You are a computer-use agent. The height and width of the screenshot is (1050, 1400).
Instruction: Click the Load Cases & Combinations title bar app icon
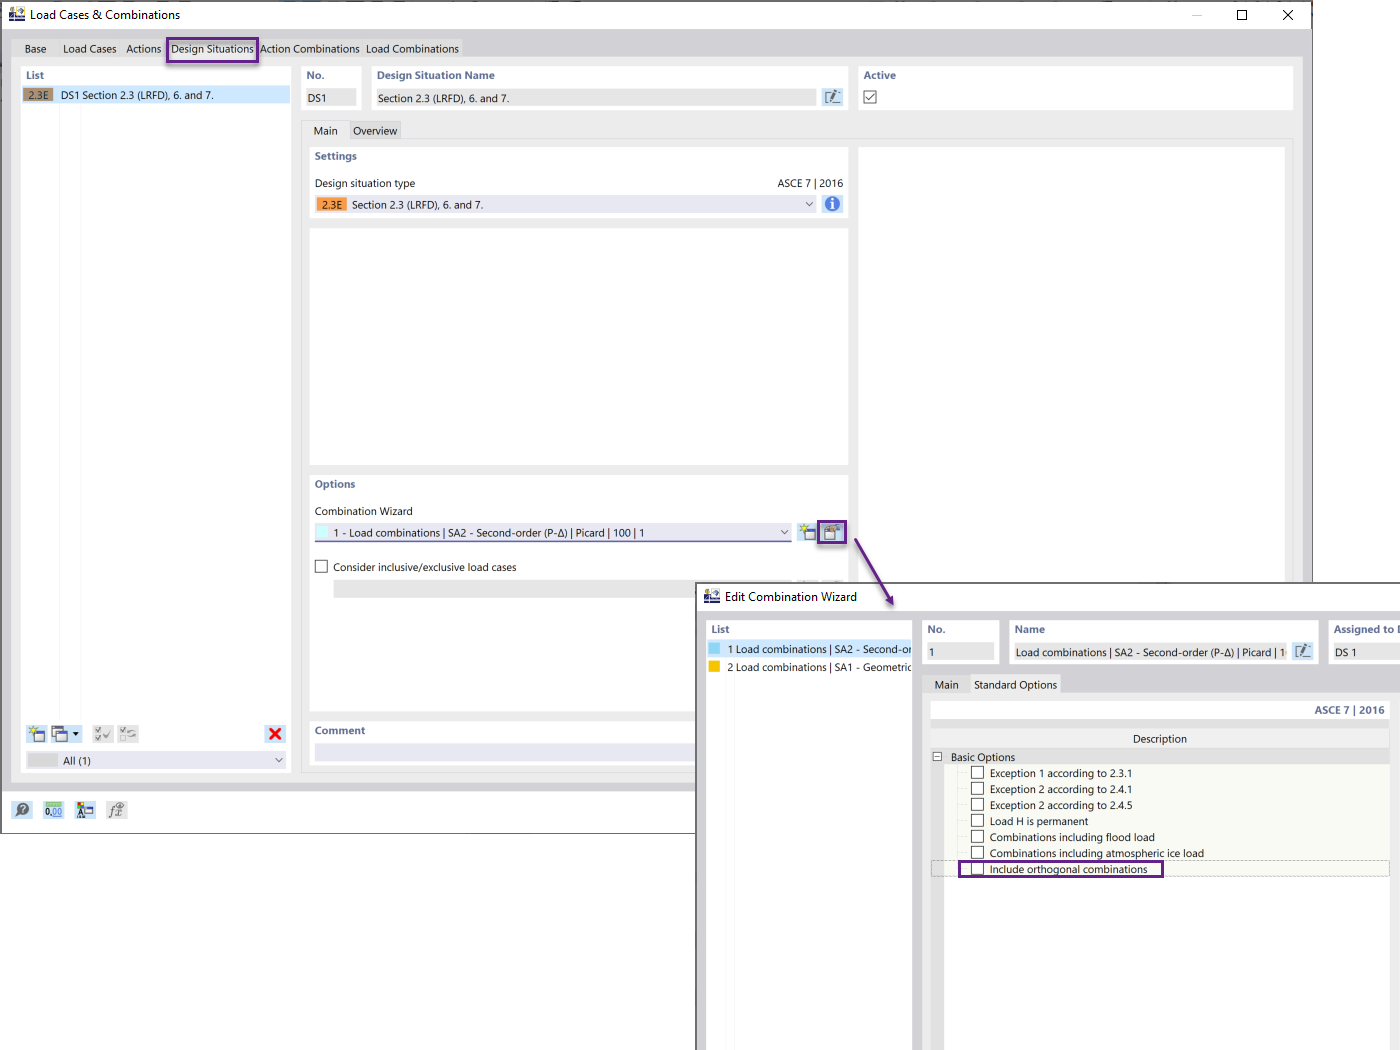click(x=17, y=14)
